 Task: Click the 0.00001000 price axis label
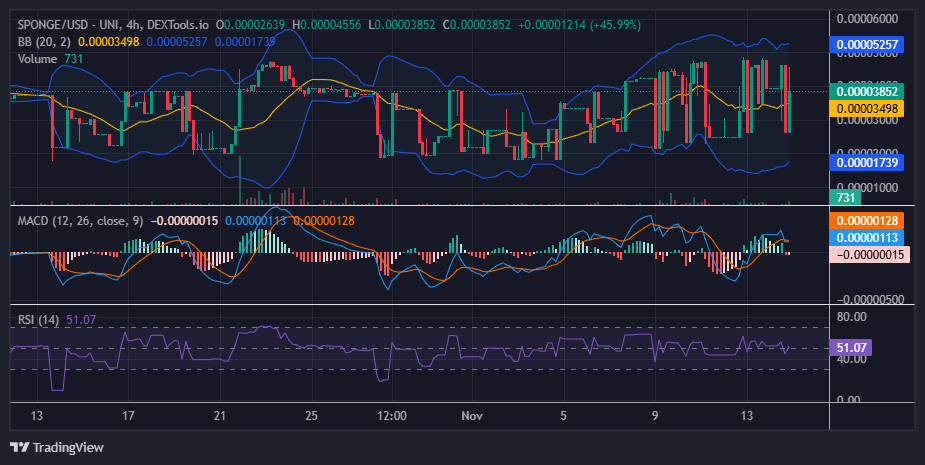pos(867,186)
